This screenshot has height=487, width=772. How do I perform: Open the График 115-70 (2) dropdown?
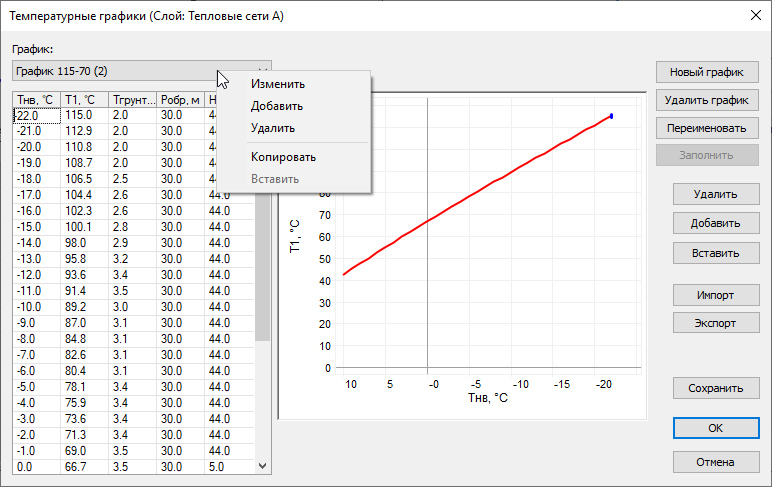coord(140,71)
